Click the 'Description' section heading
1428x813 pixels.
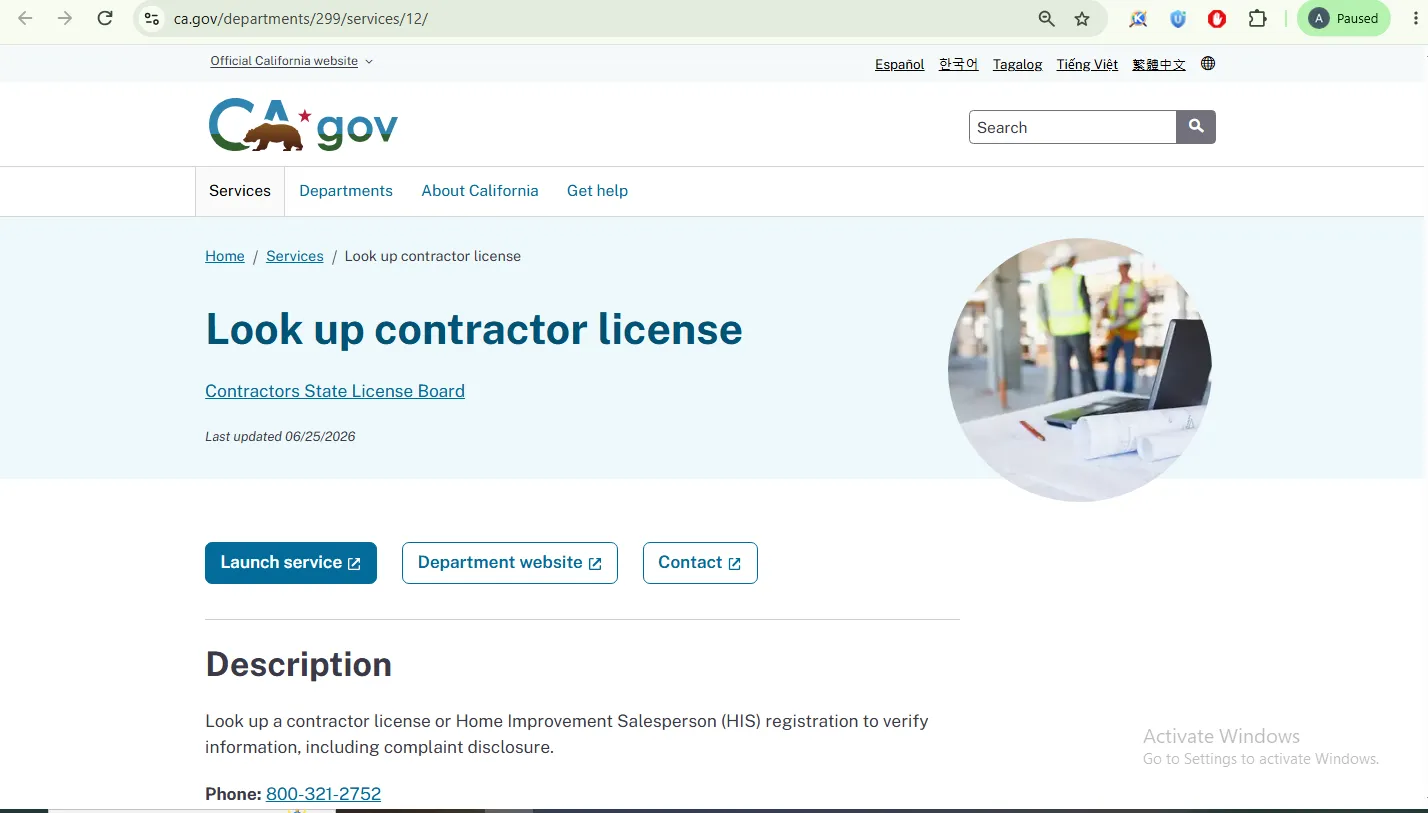[x=299, y=664]
